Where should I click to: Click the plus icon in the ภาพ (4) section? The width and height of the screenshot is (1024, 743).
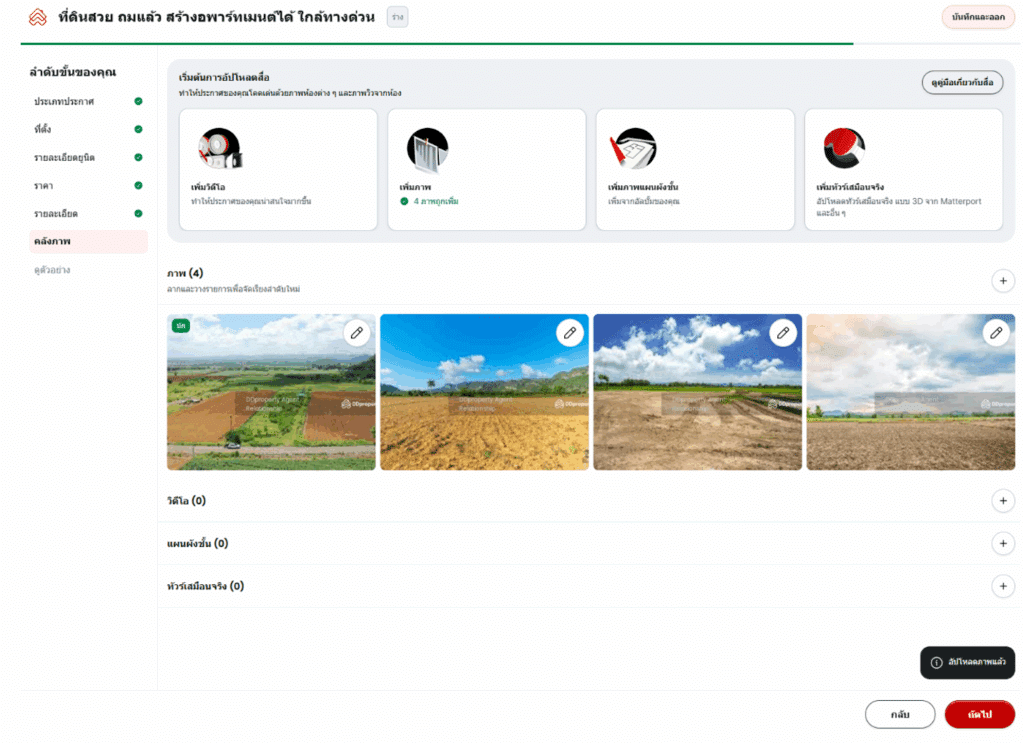coord(1003,280)
